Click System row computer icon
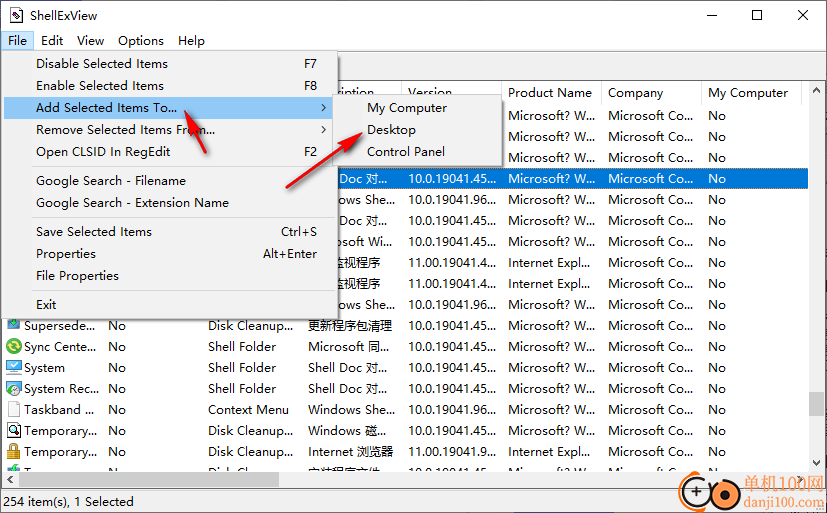This screenshot has width=827, height=513. click(x=13, y=367)
